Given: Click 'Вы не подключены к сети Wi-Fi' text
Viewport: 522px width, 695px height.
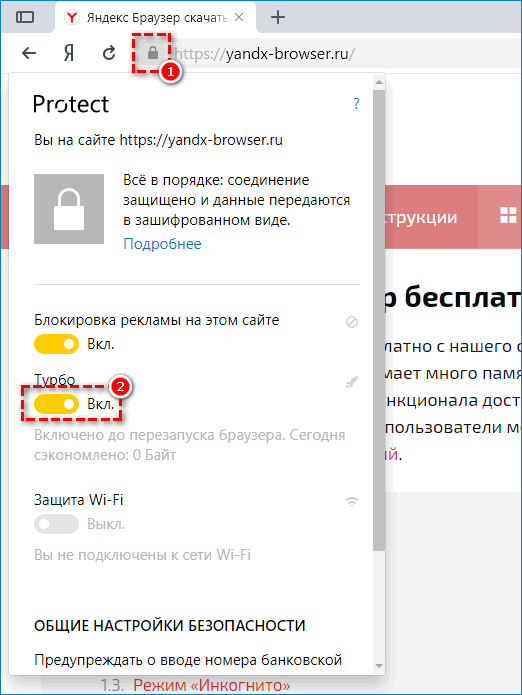Looking at the screenshot, I should click(142, 555).
